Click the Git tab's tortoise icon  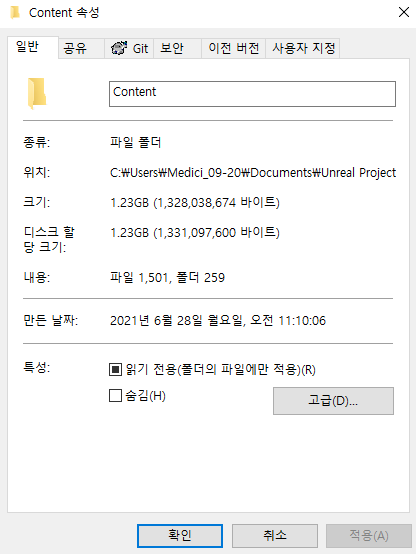point(119,48)
